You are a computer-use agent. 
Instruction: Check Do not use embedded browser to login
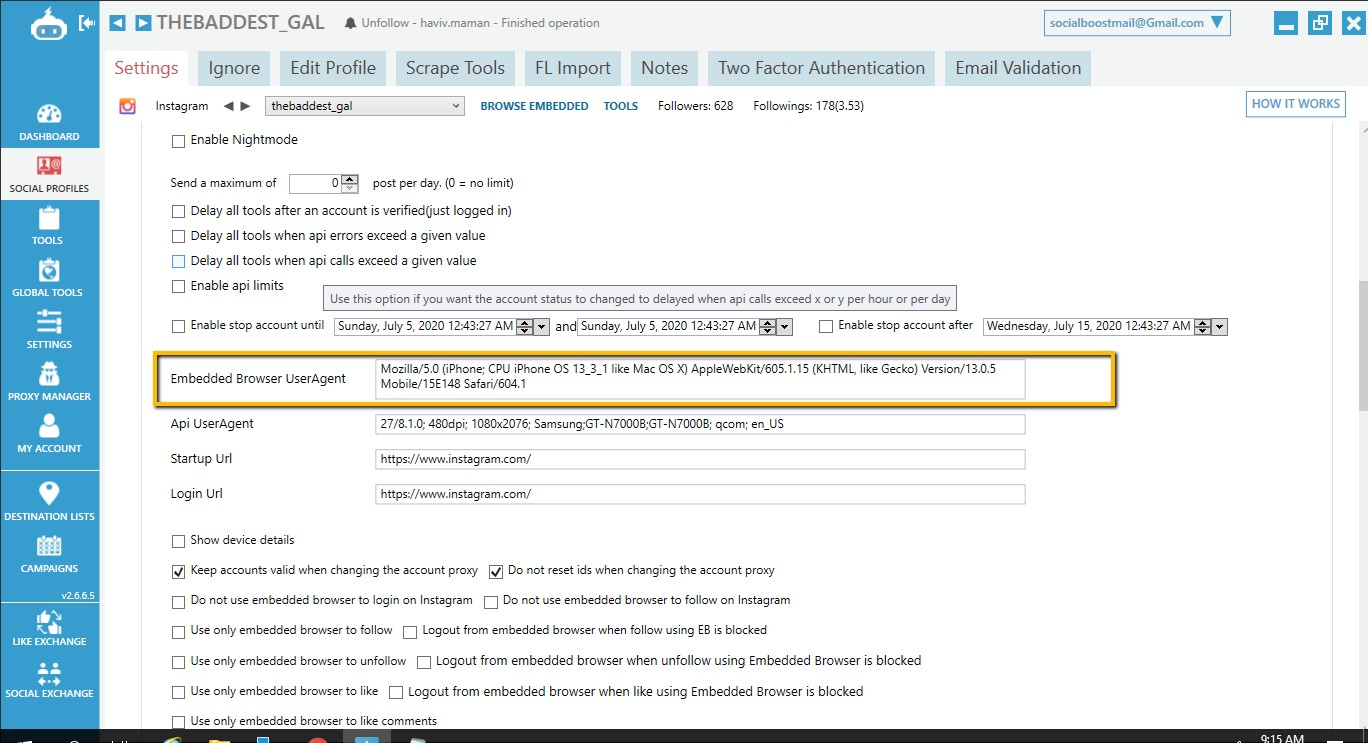(x=179, y=602)
